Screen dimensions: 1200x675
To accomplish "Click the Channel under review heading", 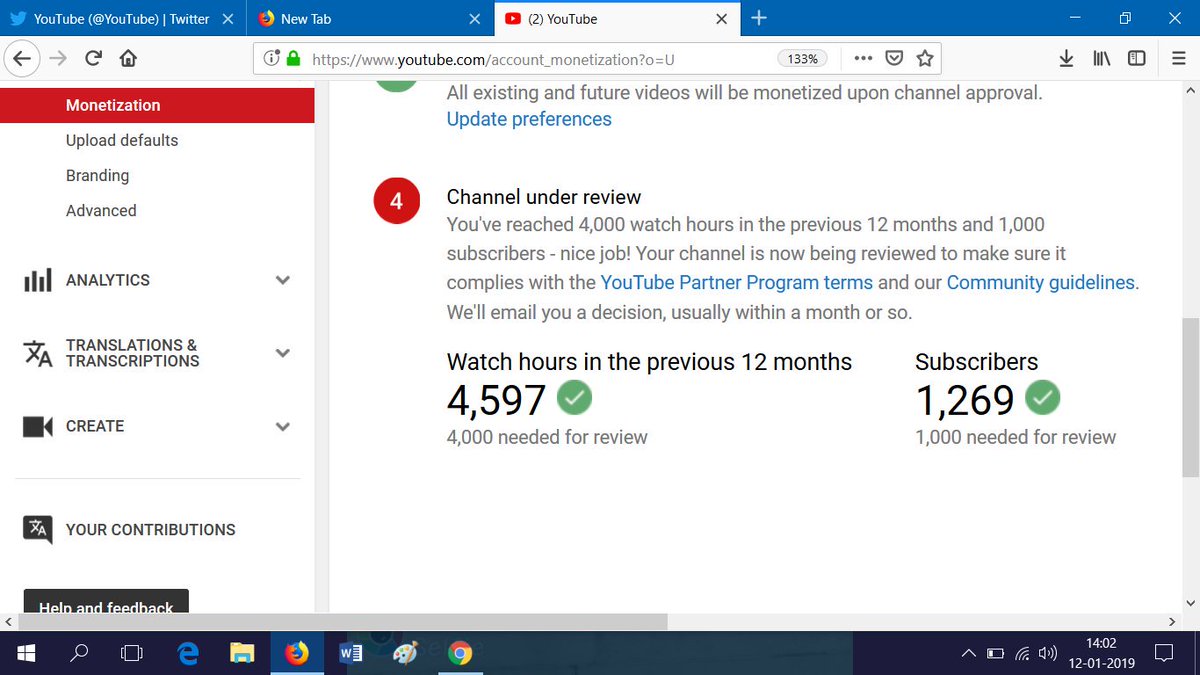I will 544,197.
